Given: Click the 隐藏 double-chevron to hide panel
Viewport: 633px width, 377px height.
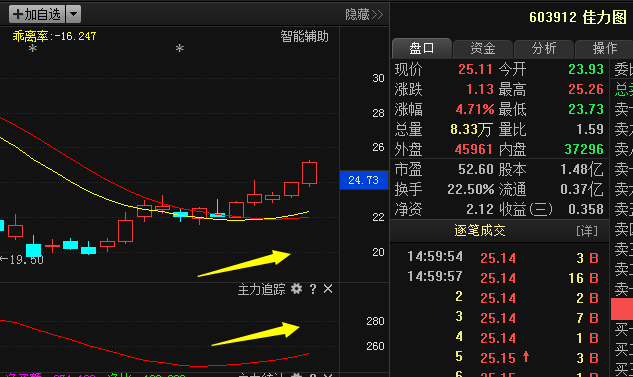Looking at the screenshot, I should (x=377, y=15).
